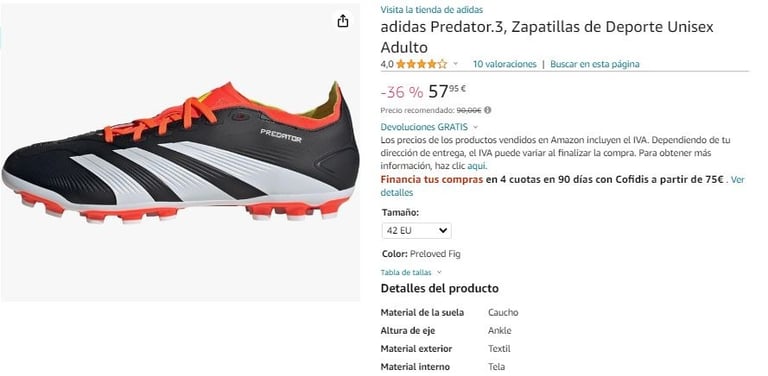Click the Preloved Fig color label
The height and width of the screenshot is (376, 768).
tap(435, 254)
